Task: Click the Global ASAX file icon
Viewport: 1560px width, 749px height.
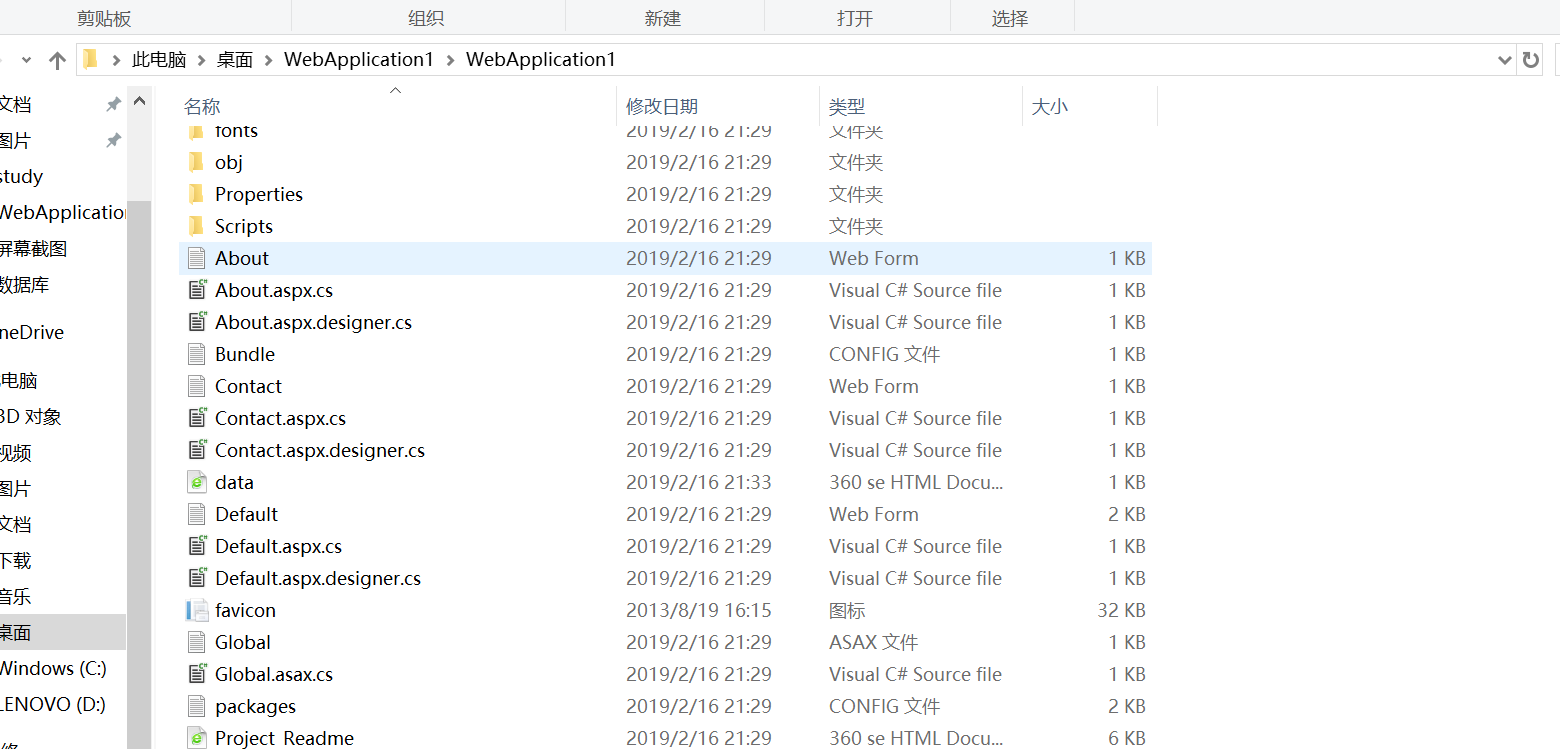Action: click(x=196, y=642)
